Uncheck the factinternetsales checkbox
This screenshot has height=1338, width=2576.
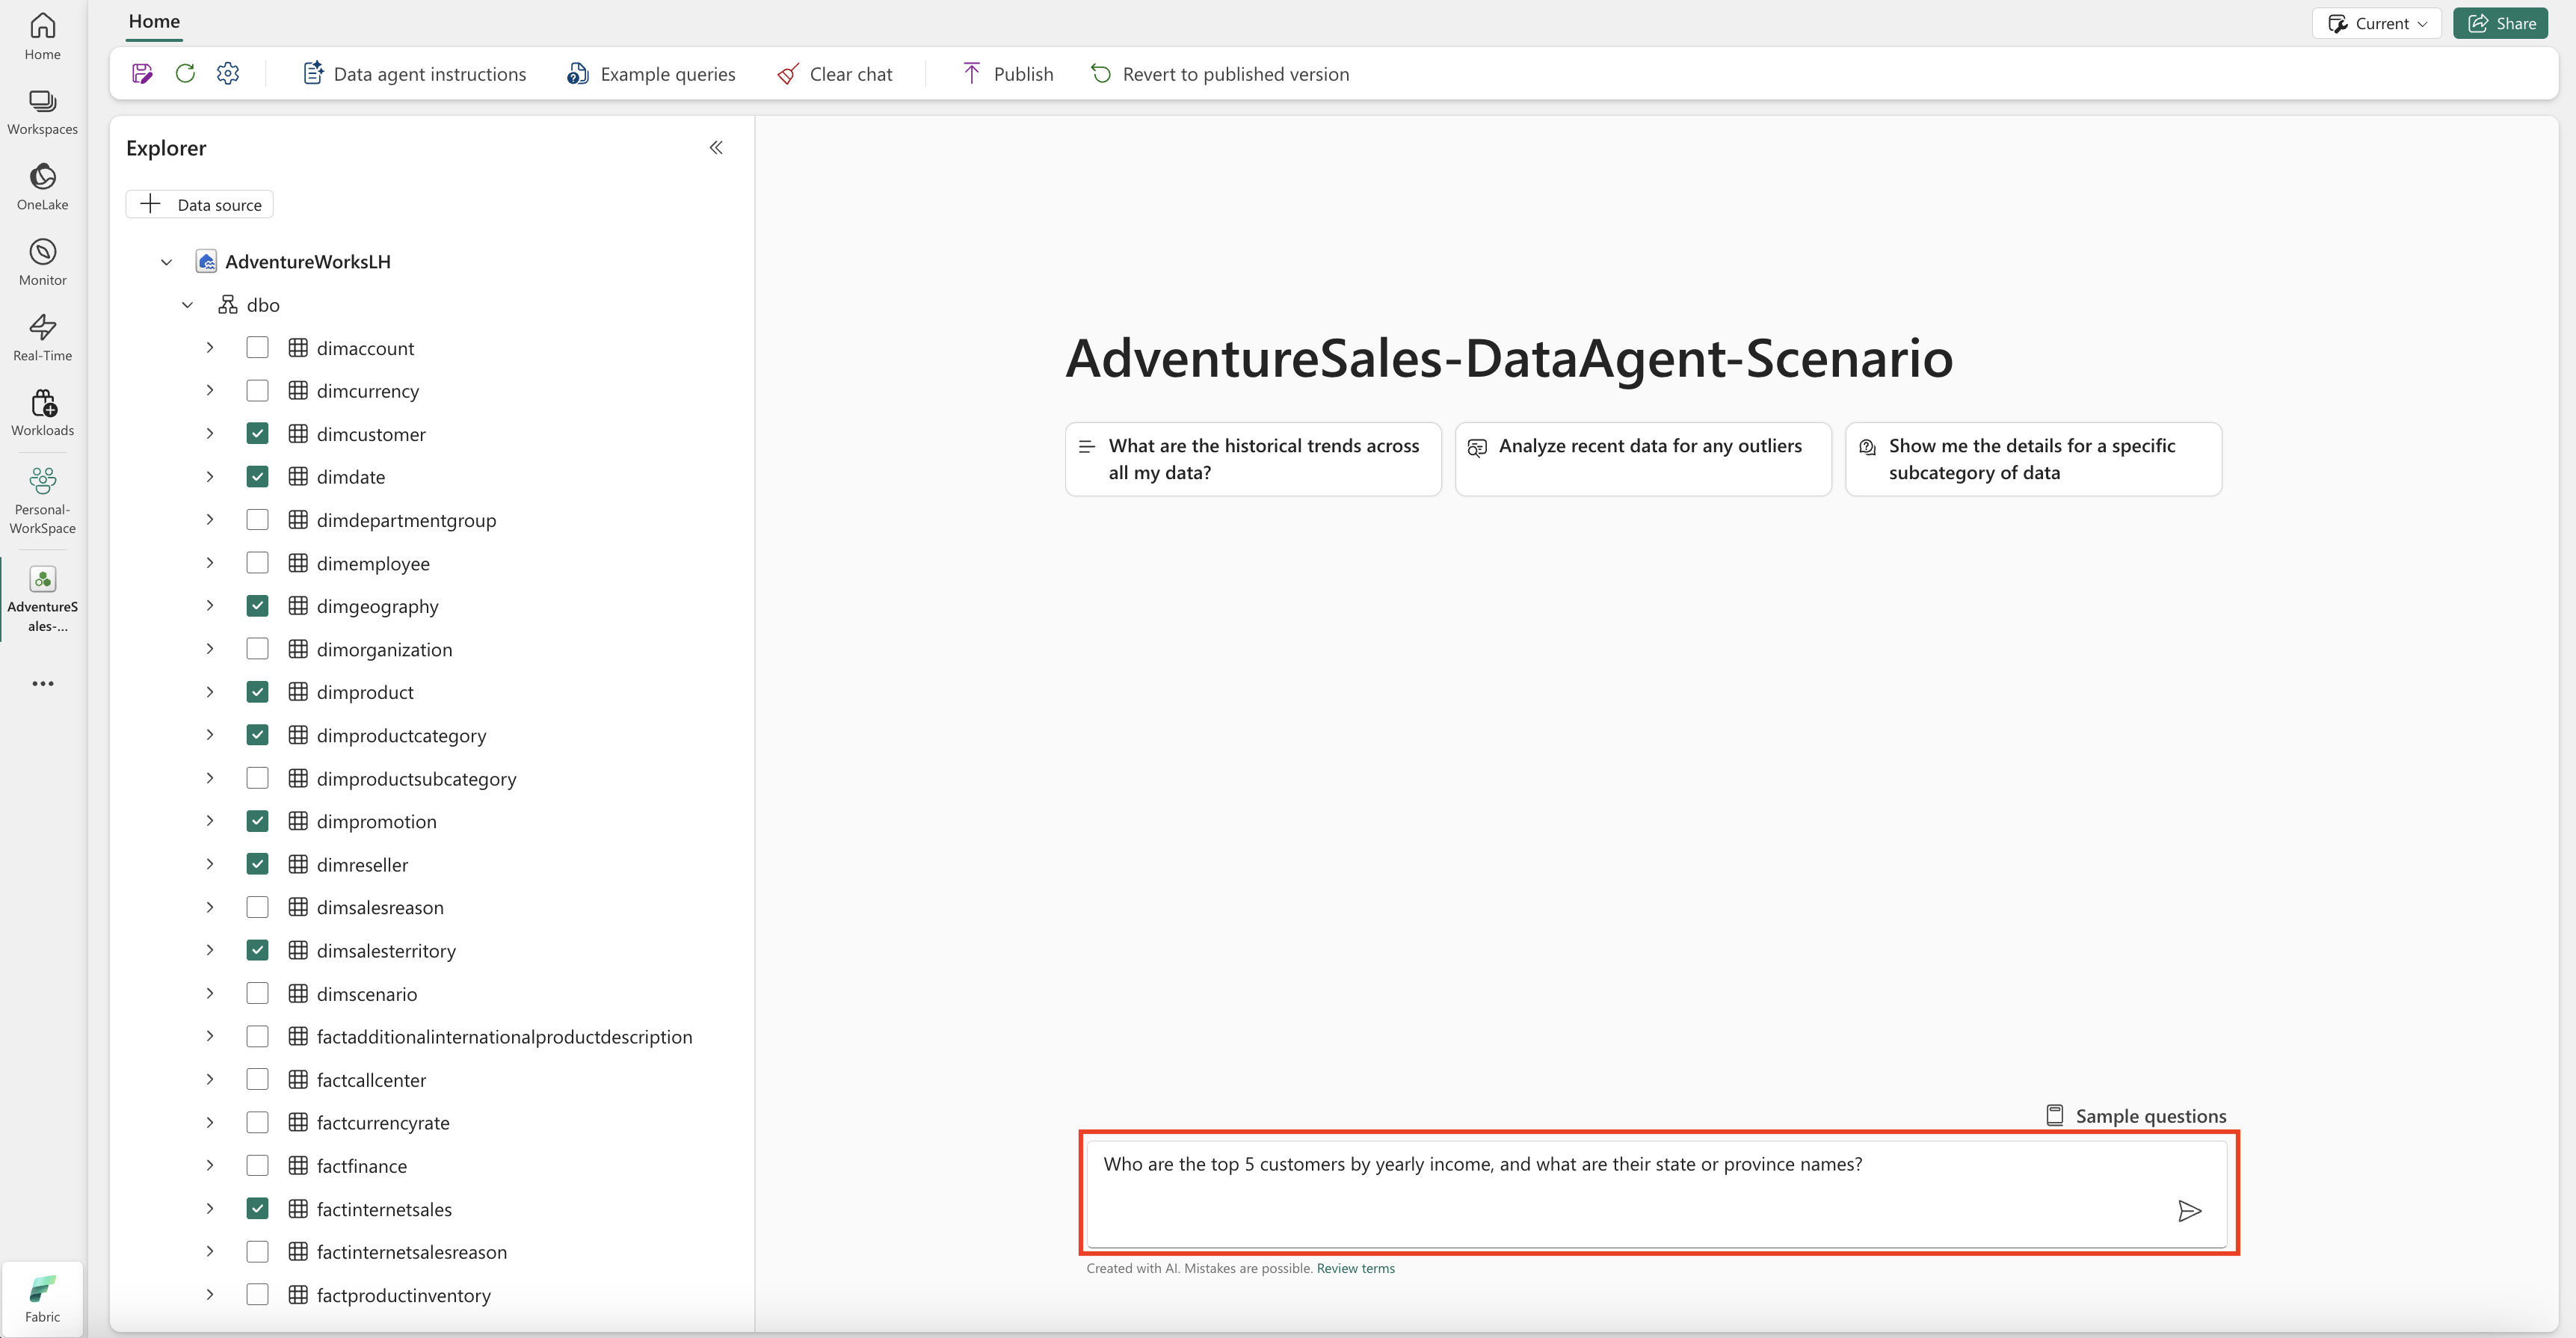pyautogui.click(x=257, y=1209)
